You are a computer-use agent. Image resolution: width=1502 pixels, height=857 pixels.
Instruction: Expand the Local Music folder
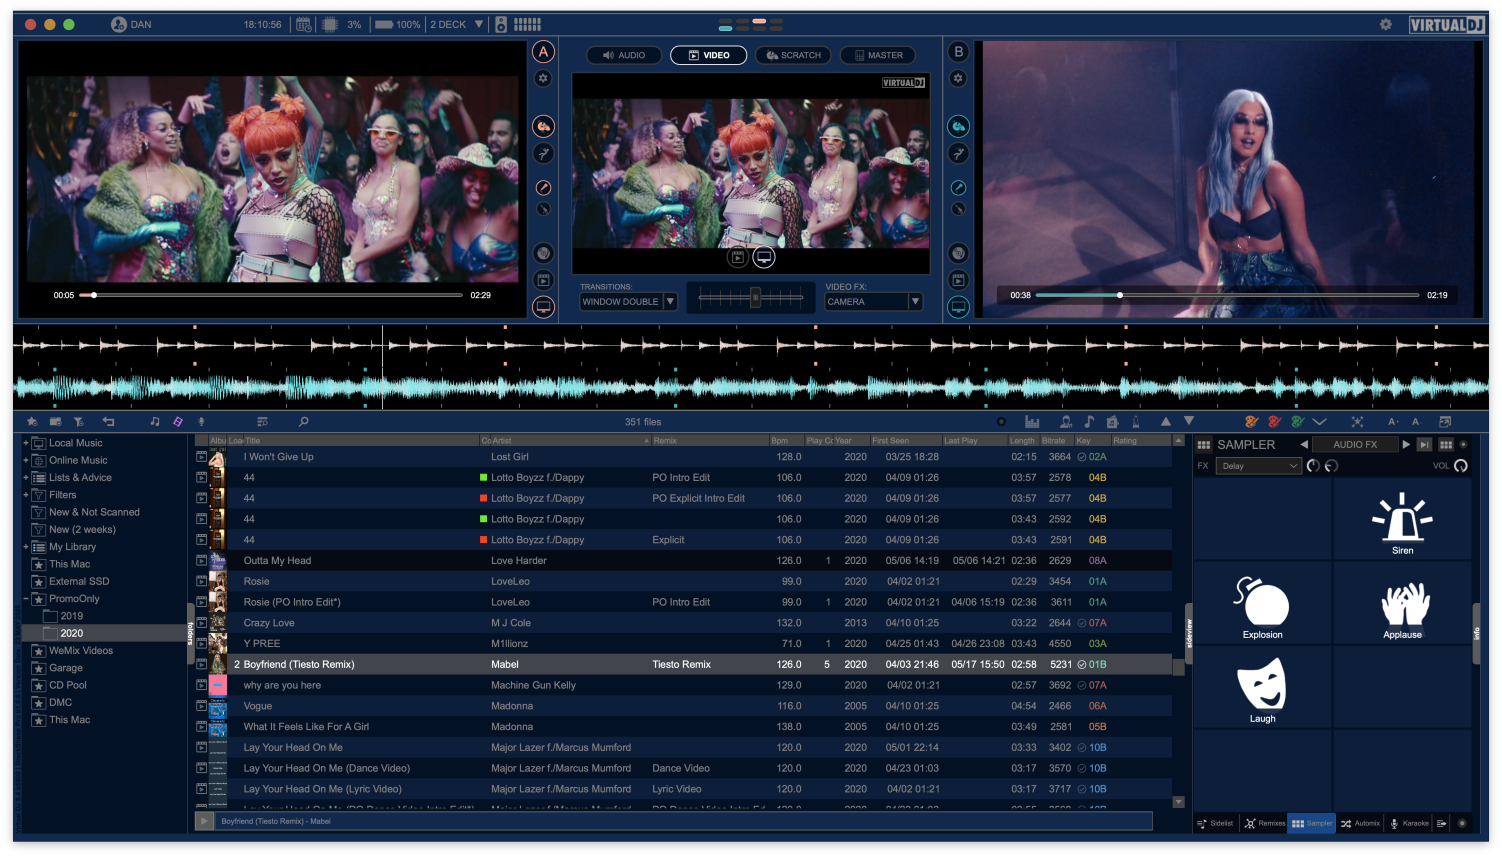[x=26, y=443]
